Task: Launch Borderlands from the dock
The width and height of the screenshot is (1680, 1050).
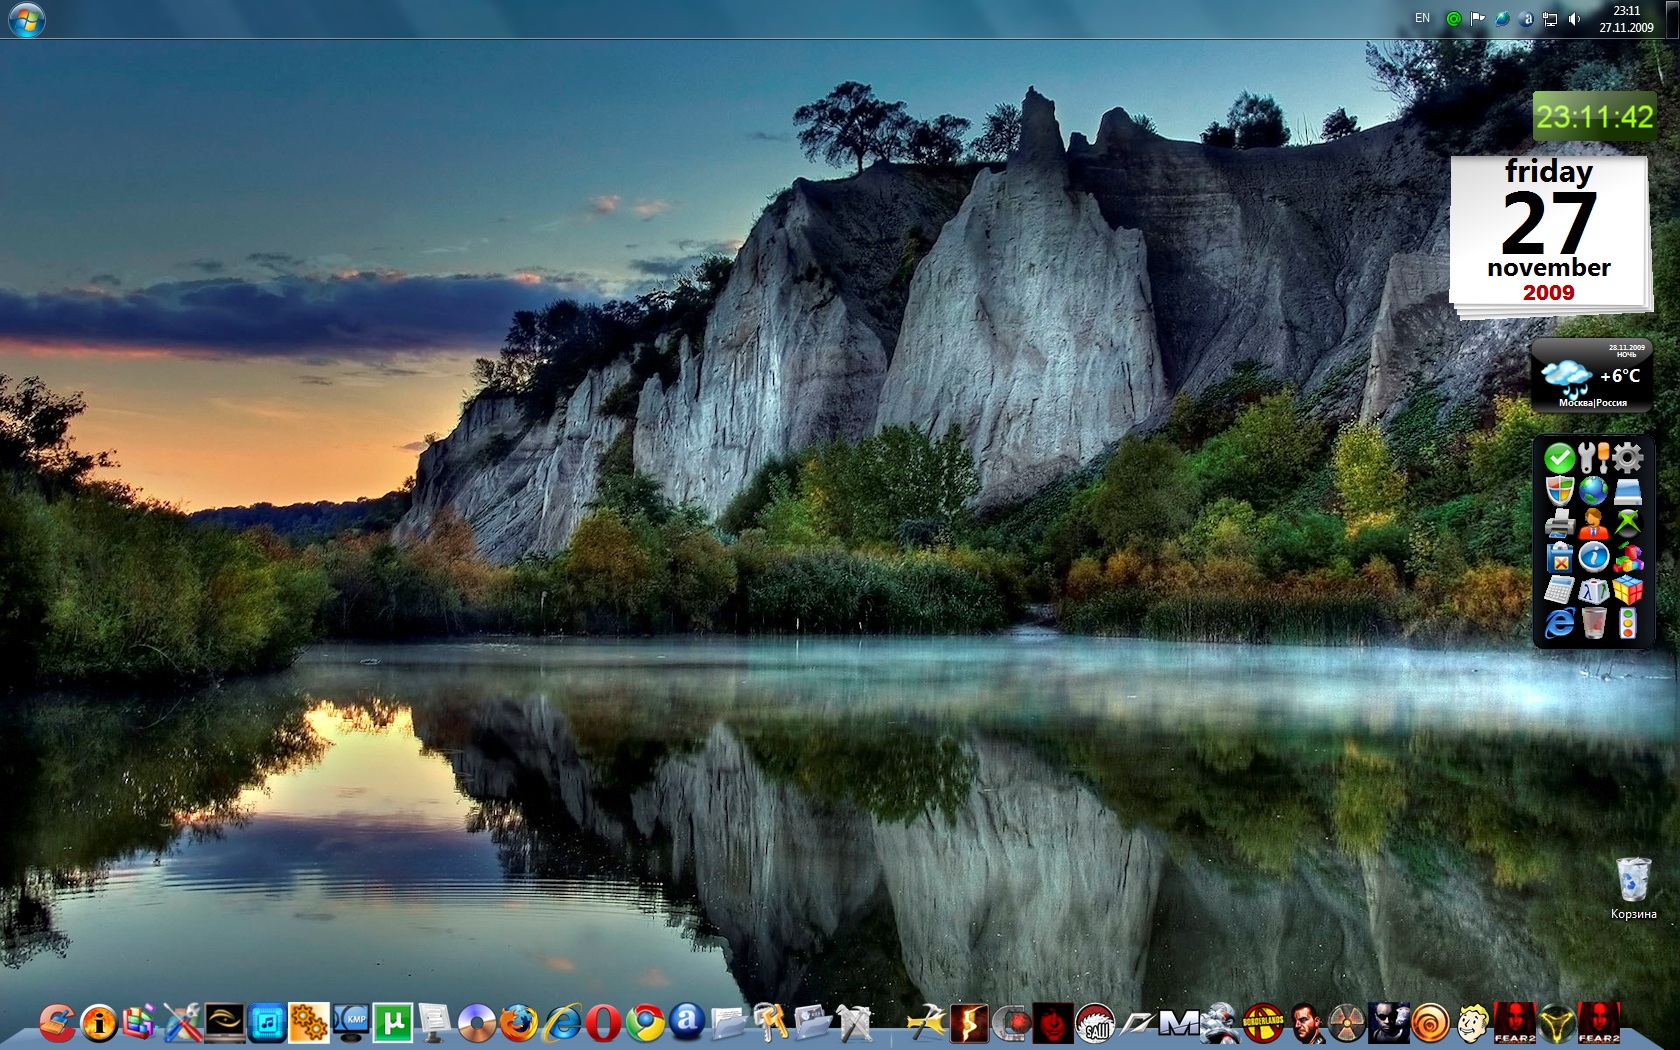Action: (1263, 1023)
